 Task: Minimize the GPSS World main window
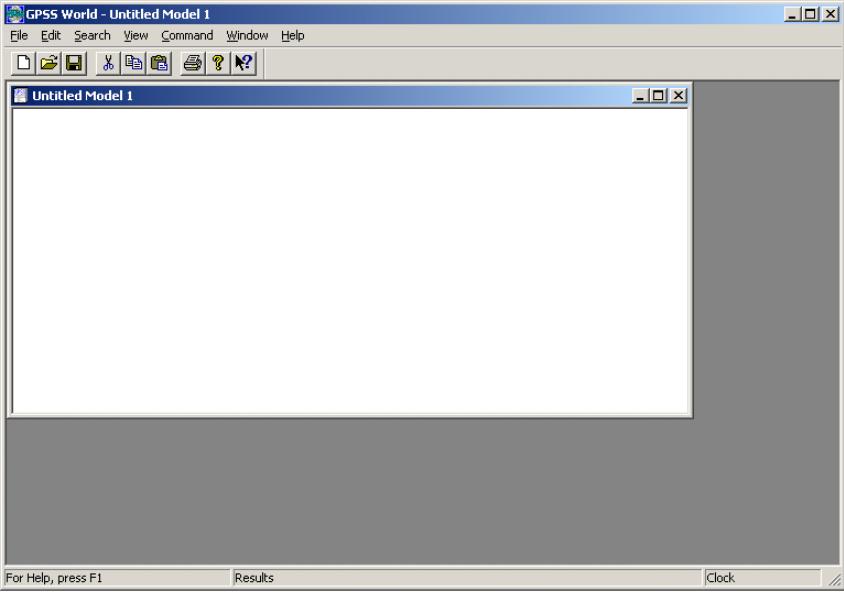pos(791,14)
